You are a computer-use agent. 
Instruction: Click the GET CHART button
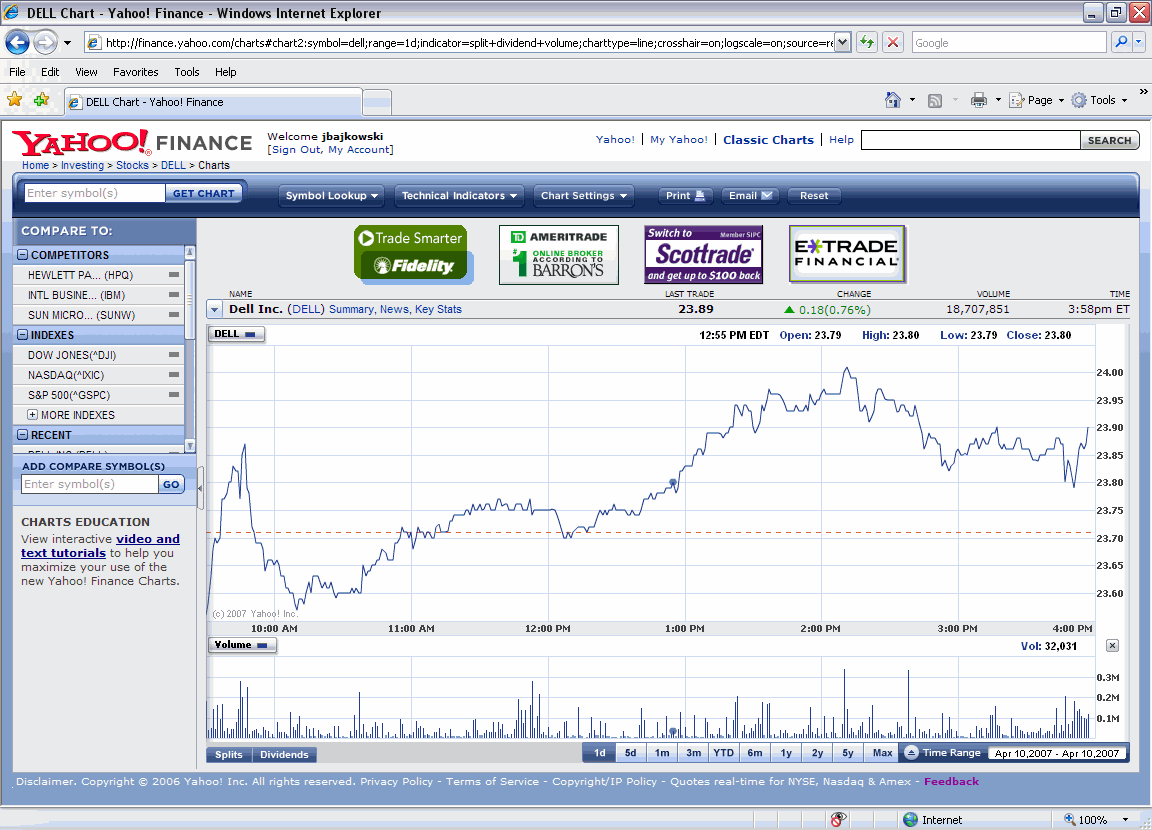[x=204, y=193]
